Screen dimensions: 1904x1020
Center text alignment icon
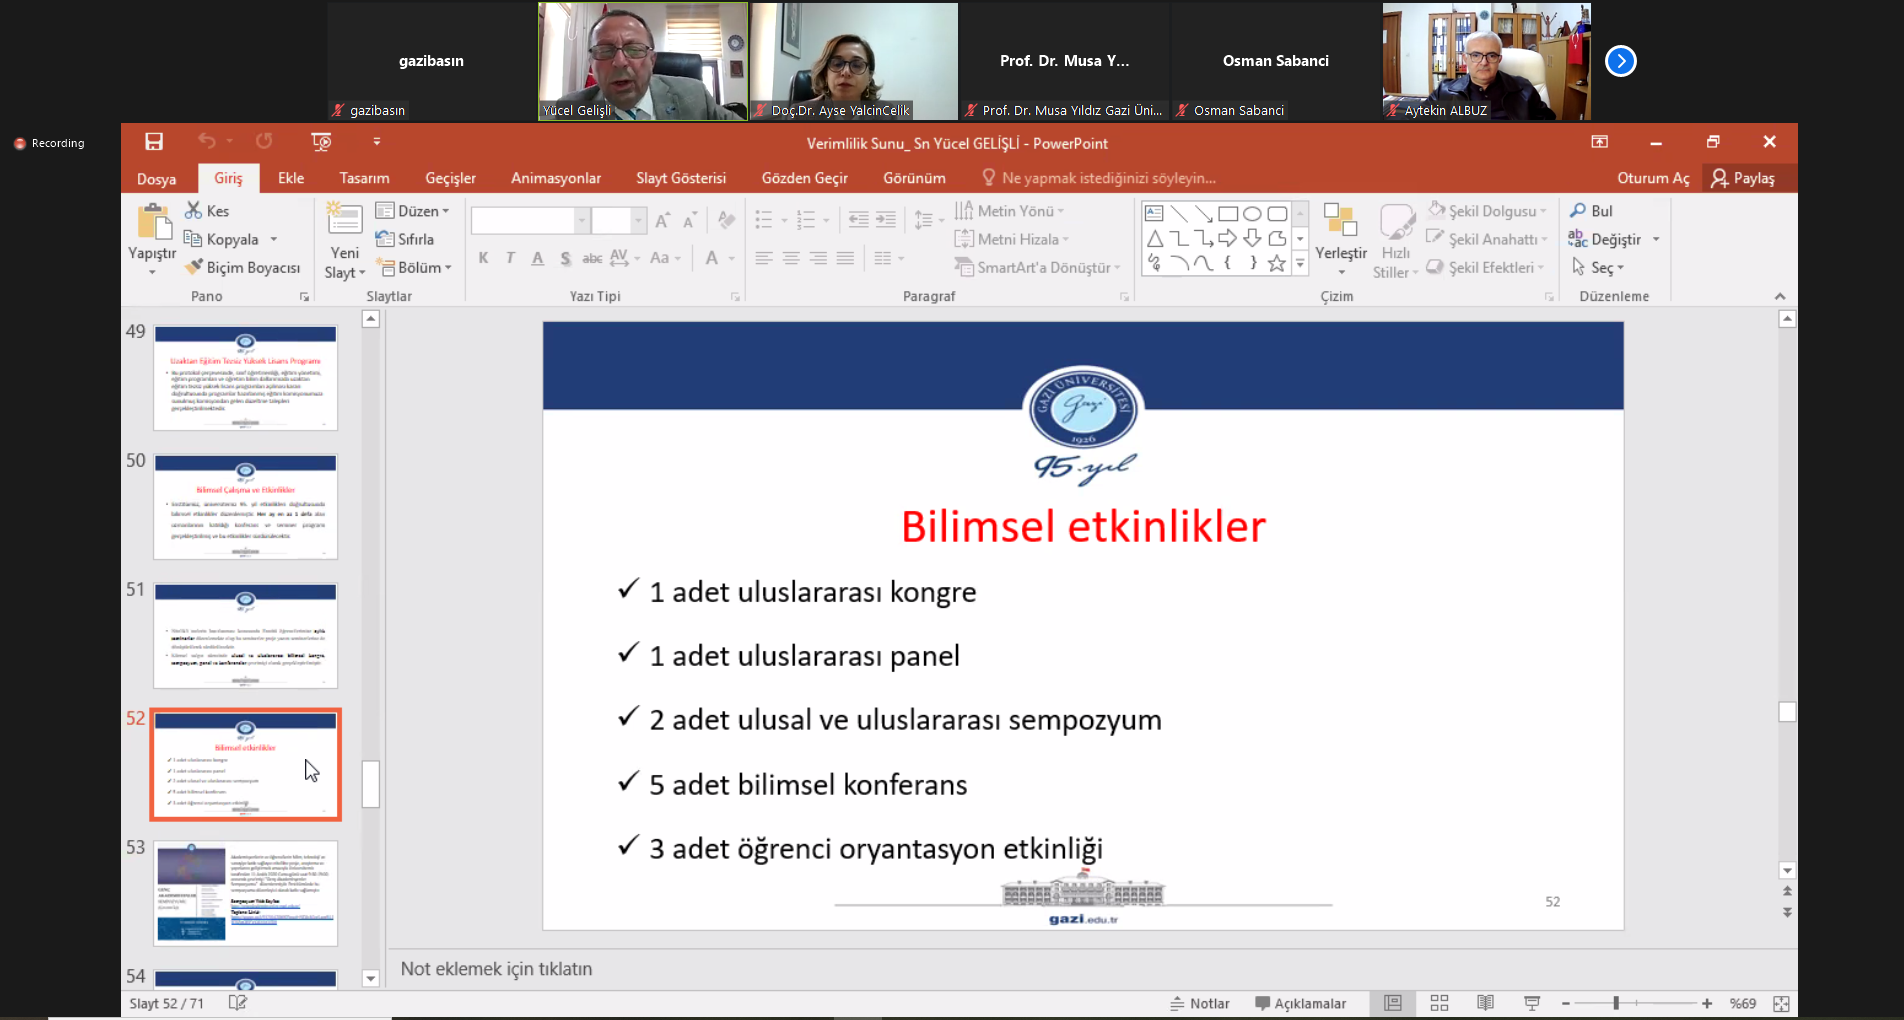click(x=791, y=258)
